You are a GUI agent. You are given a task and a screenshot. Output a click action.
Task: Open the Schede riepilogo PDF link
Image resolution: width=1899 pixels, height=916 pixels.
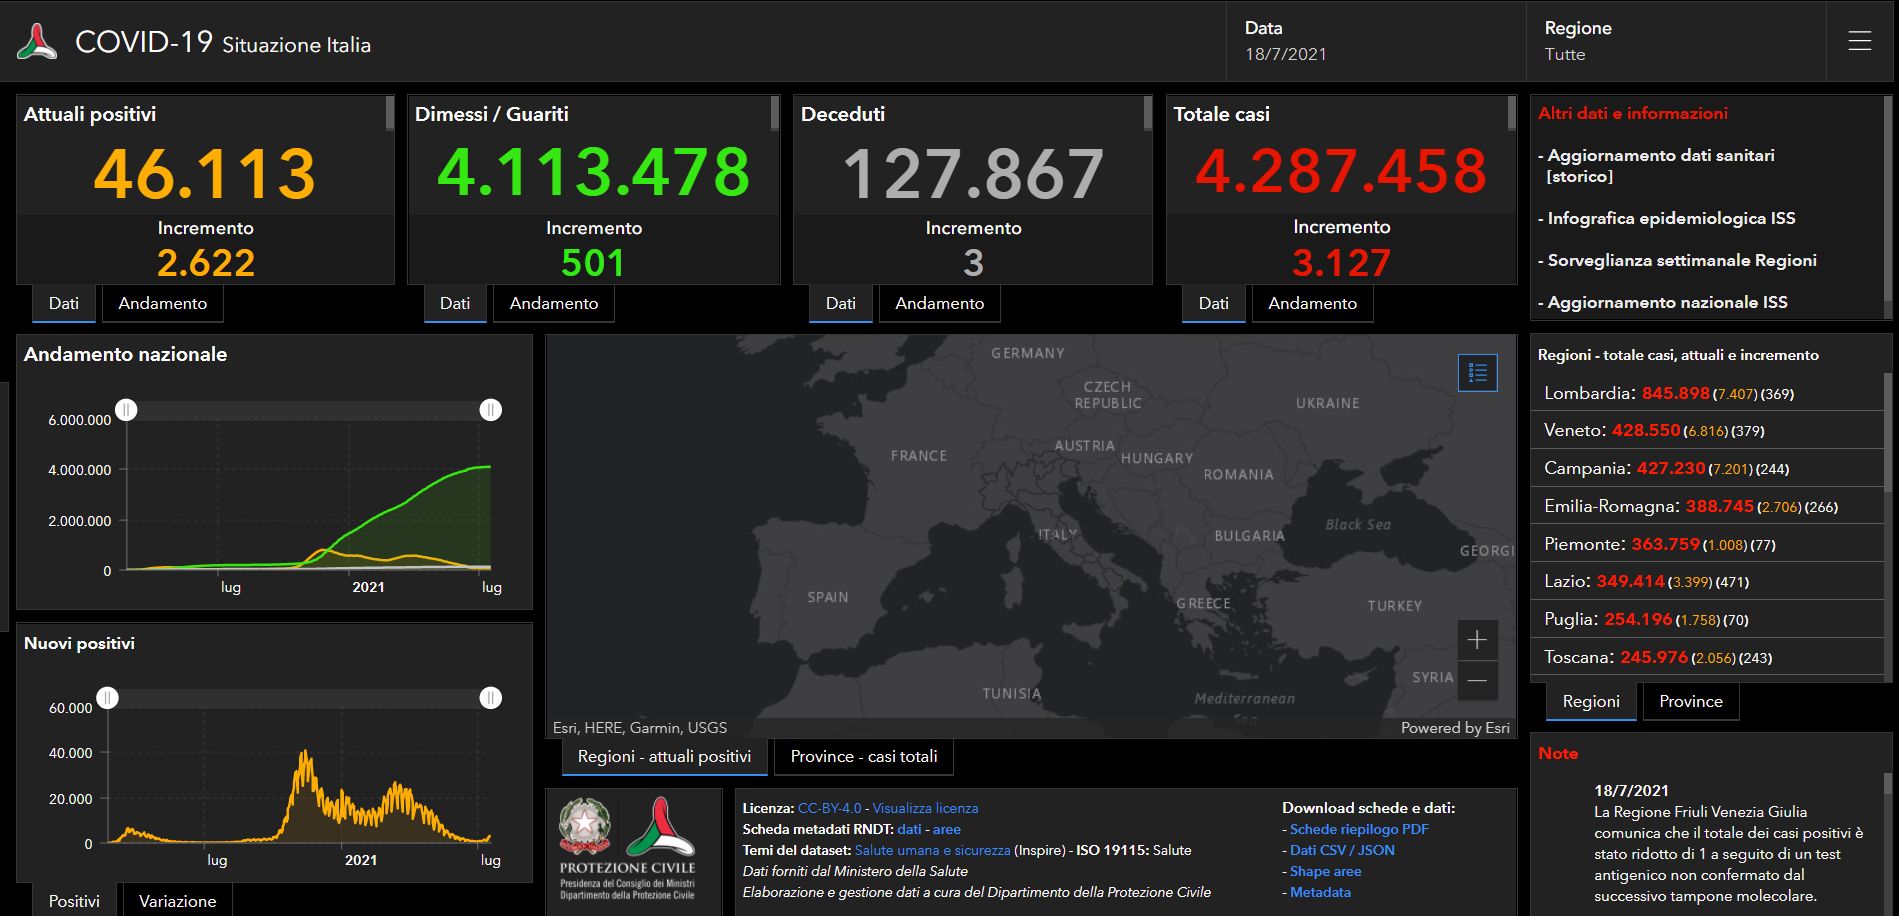[1357, 829]
